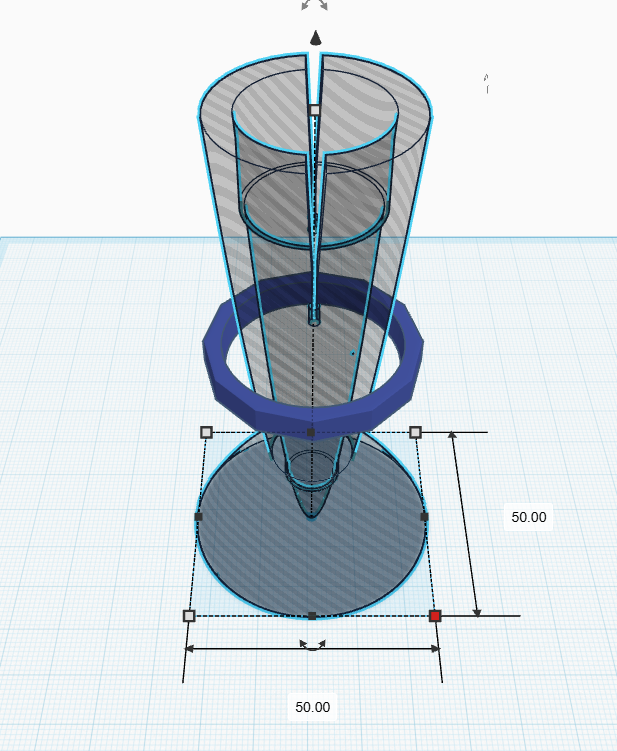The image size is (617, 751).
Task: Select the flat circular disc on the workplane
Action: 250,560
